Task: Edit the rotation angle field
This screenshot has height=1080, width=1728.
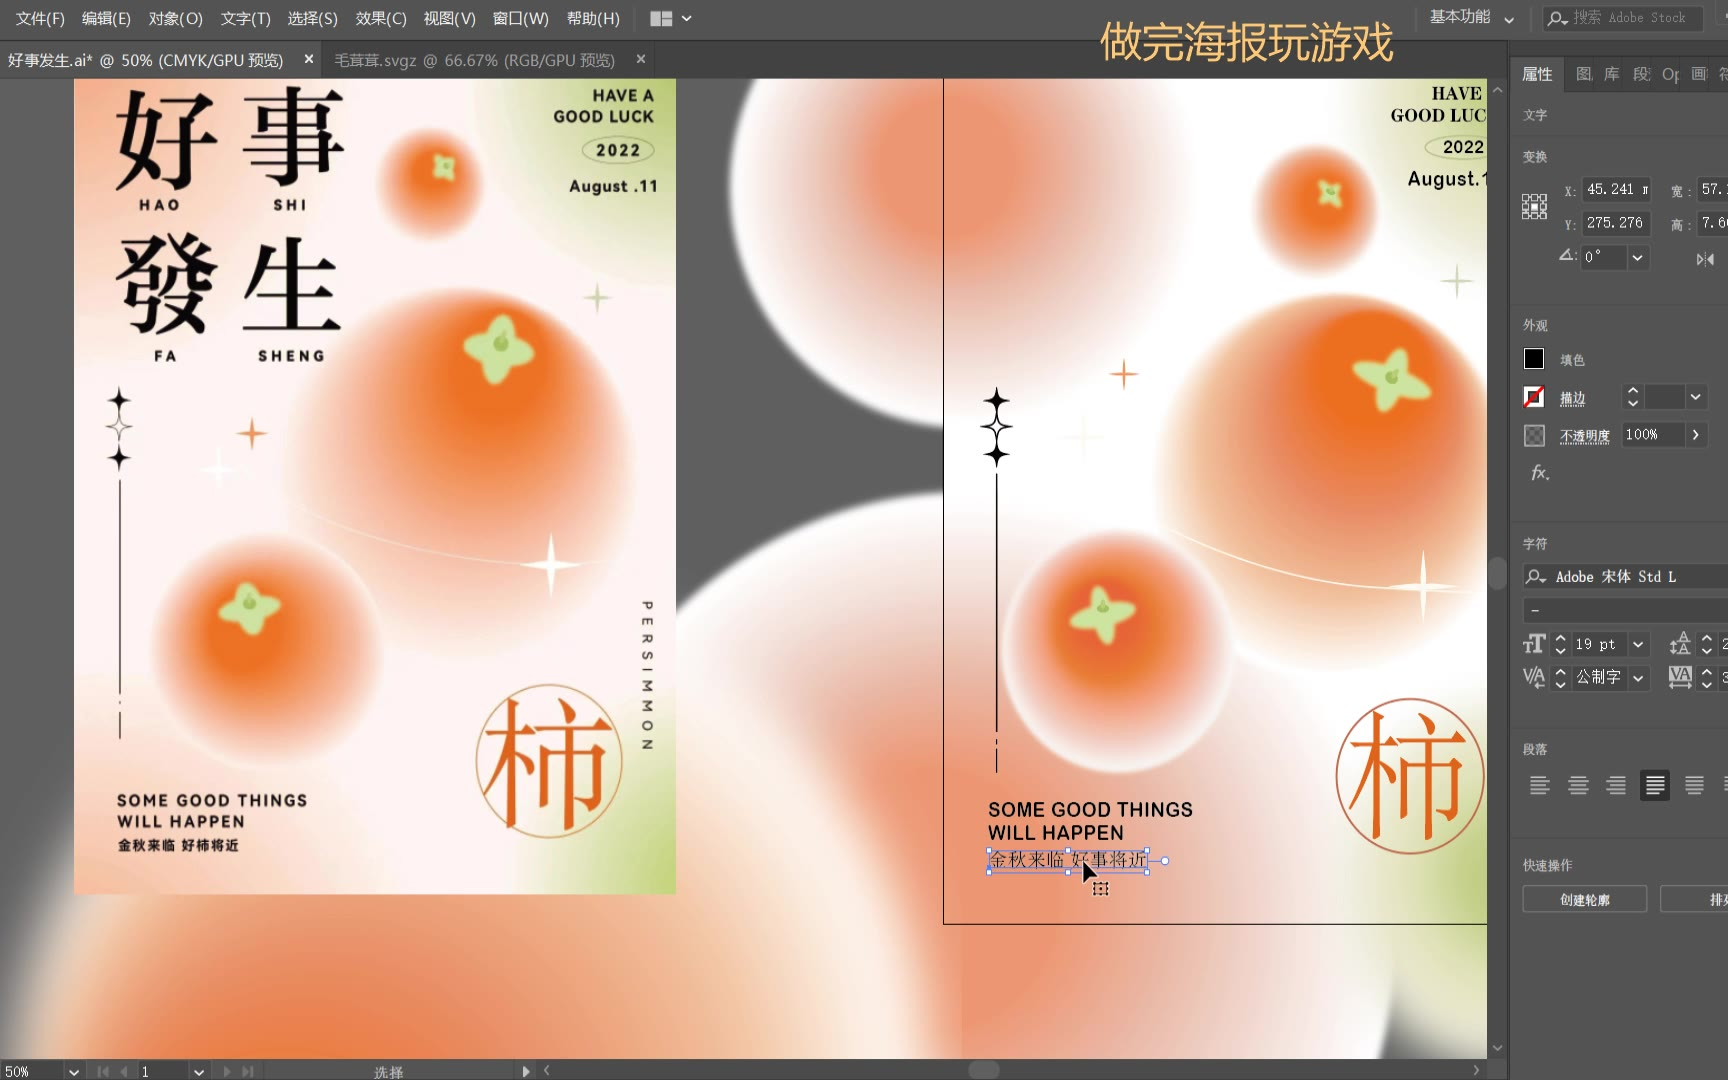Action: [x=1604, y=257]
